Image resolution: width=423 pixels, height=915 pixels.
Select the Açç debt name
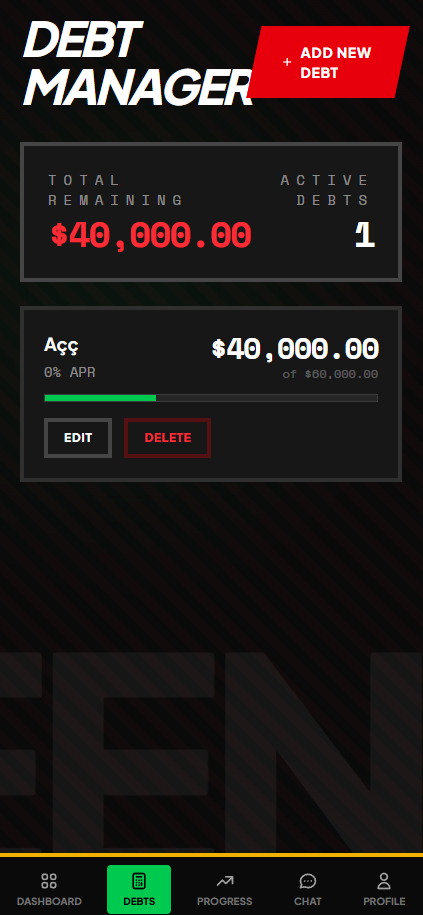pos(61,345)
